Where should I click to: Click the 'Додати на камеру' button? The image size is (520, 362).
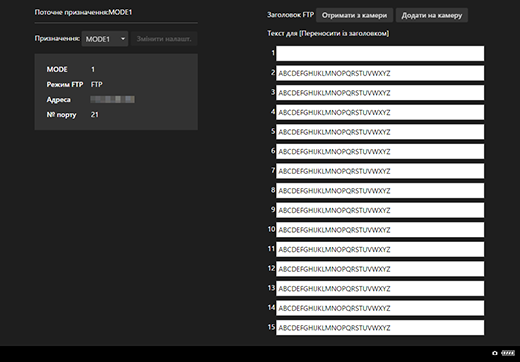[432, 15]
